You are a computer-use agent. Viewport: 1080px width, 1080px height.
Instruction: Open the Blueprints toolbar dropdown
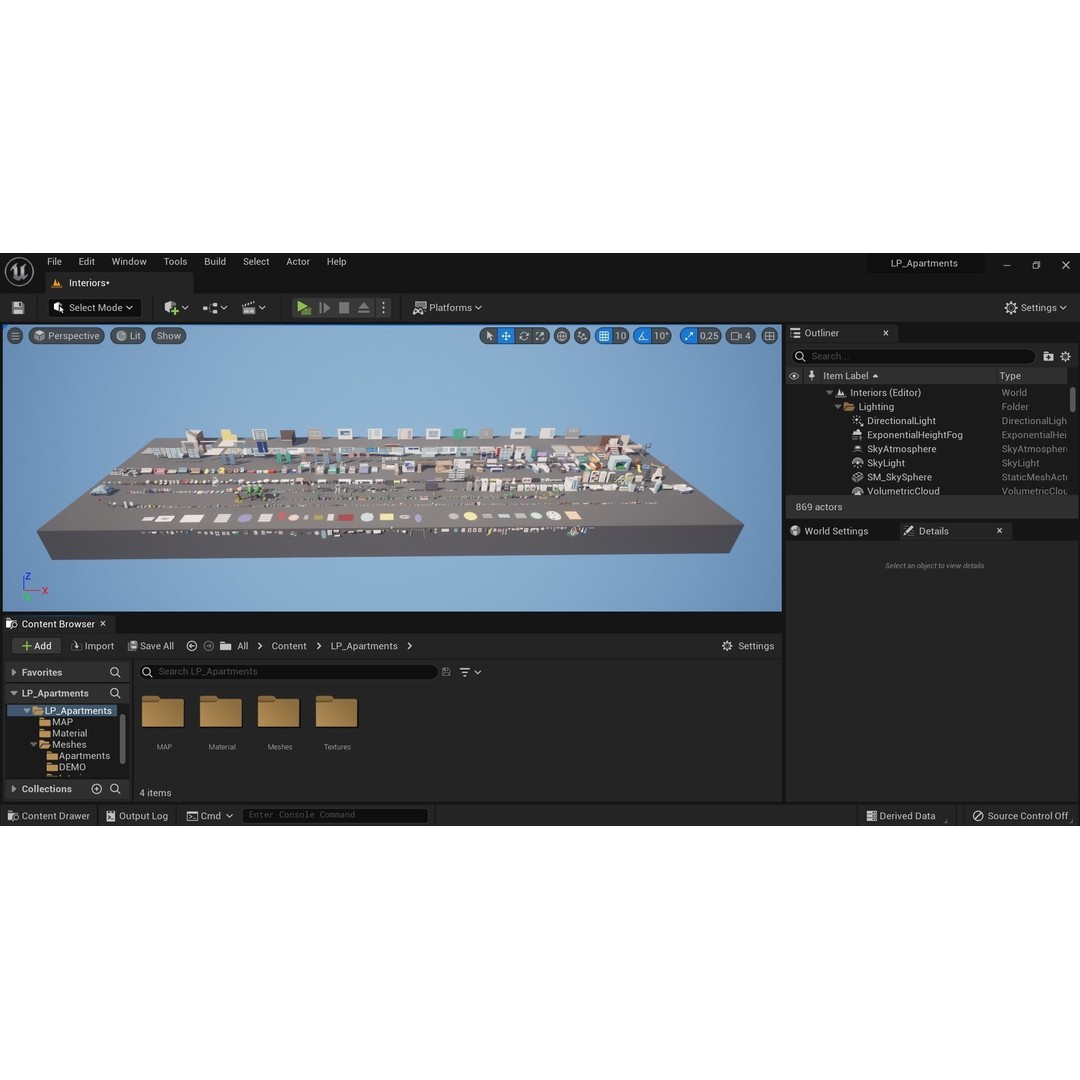pos(215,308)
